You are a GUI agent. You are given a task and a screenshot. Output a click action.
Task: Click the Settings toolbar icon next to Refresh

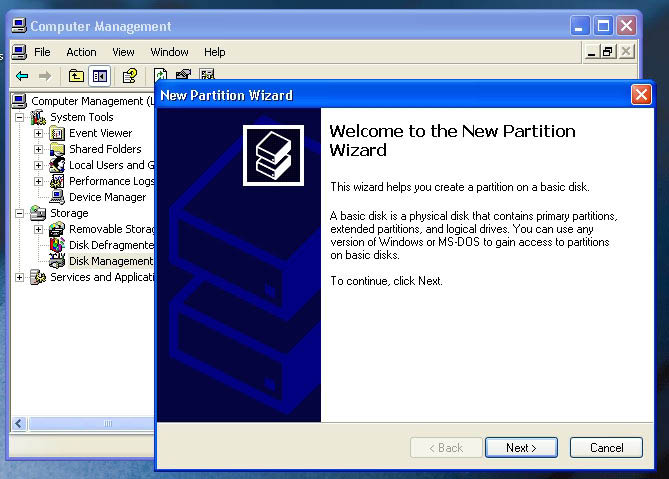coord(183,74)
